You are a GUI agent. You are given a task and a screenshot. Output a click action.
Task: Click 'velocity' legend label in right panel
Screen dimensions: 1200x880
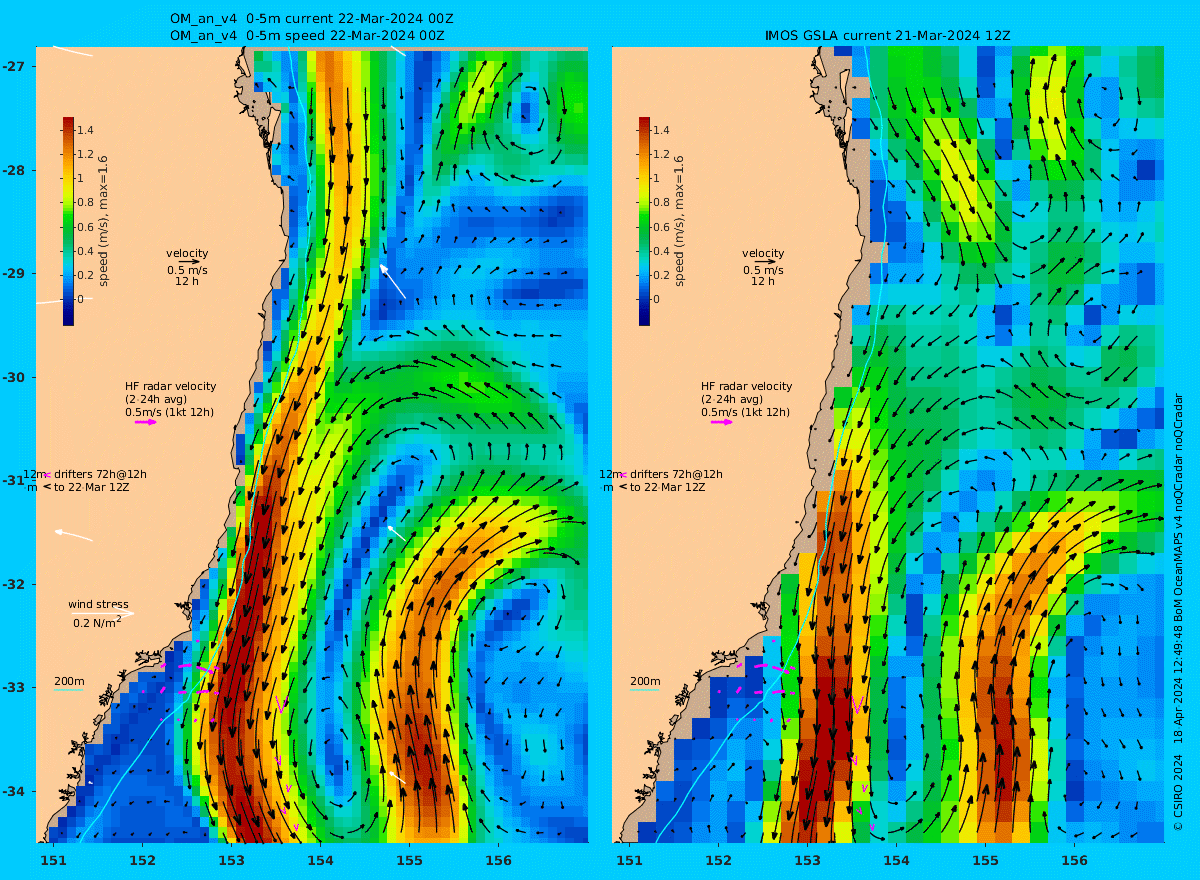tap(763, 253)
